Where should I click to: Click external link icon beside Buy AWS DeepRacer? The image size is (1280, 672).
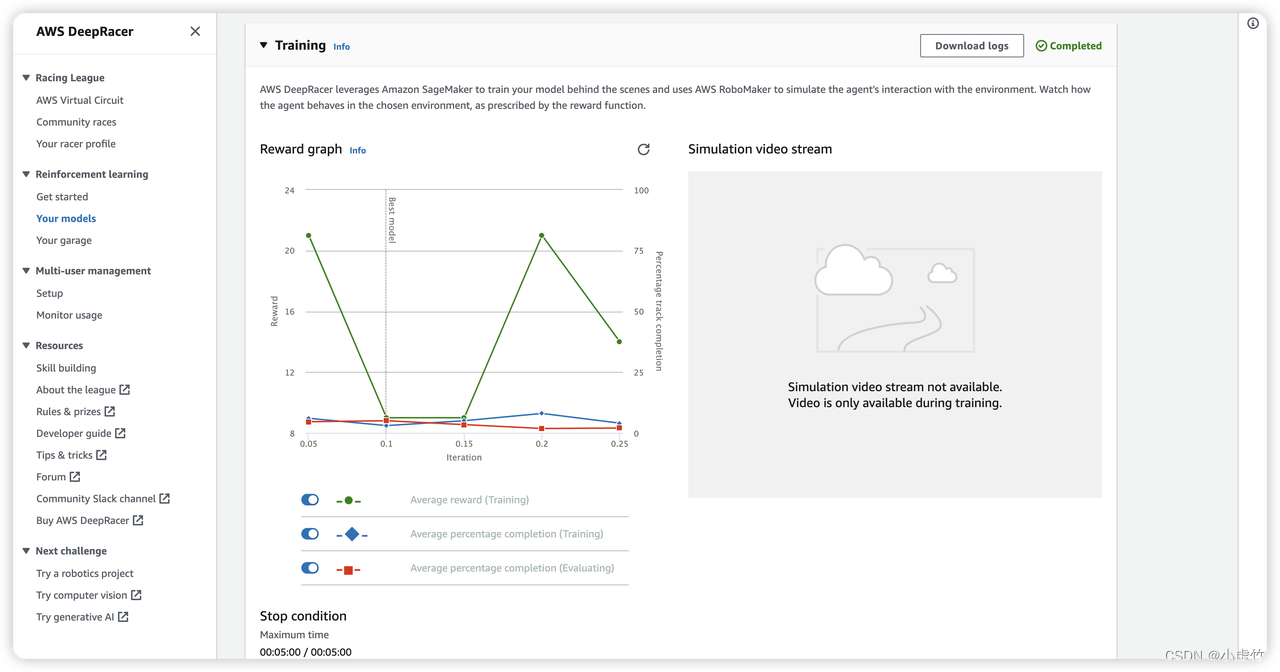(138, 521)
